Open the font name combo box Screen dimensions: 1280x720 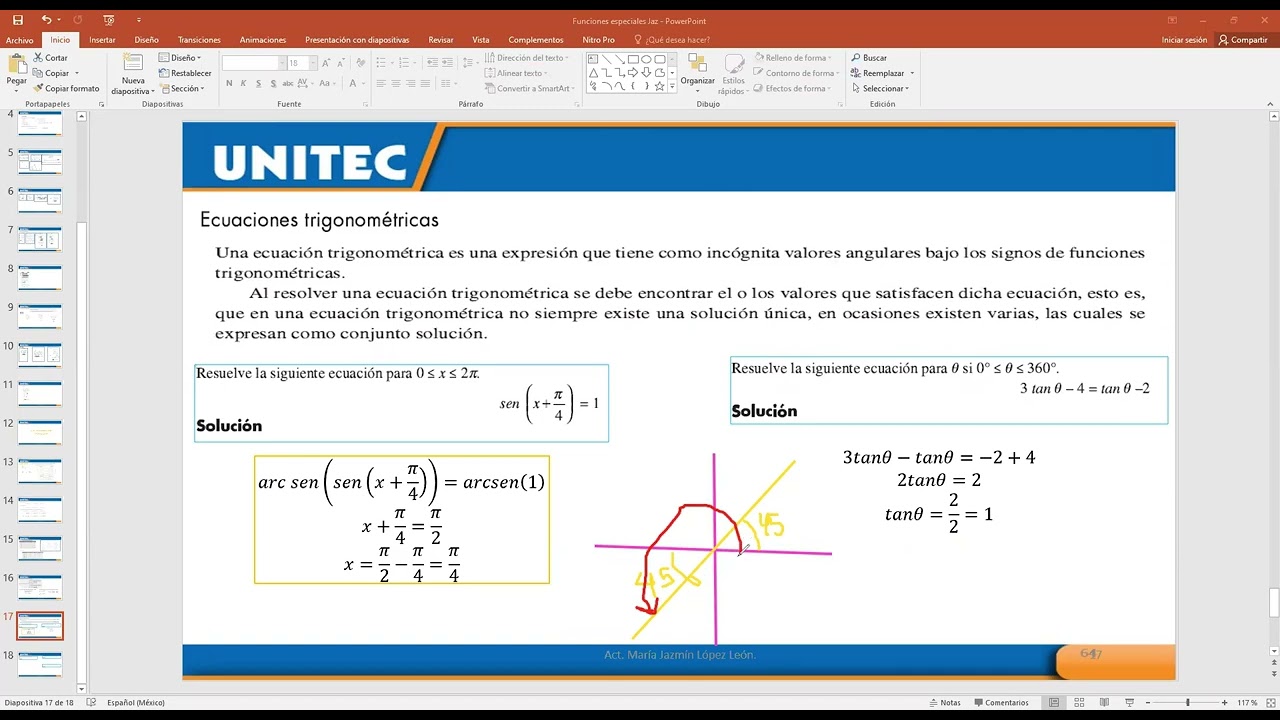tap(253, 63)
